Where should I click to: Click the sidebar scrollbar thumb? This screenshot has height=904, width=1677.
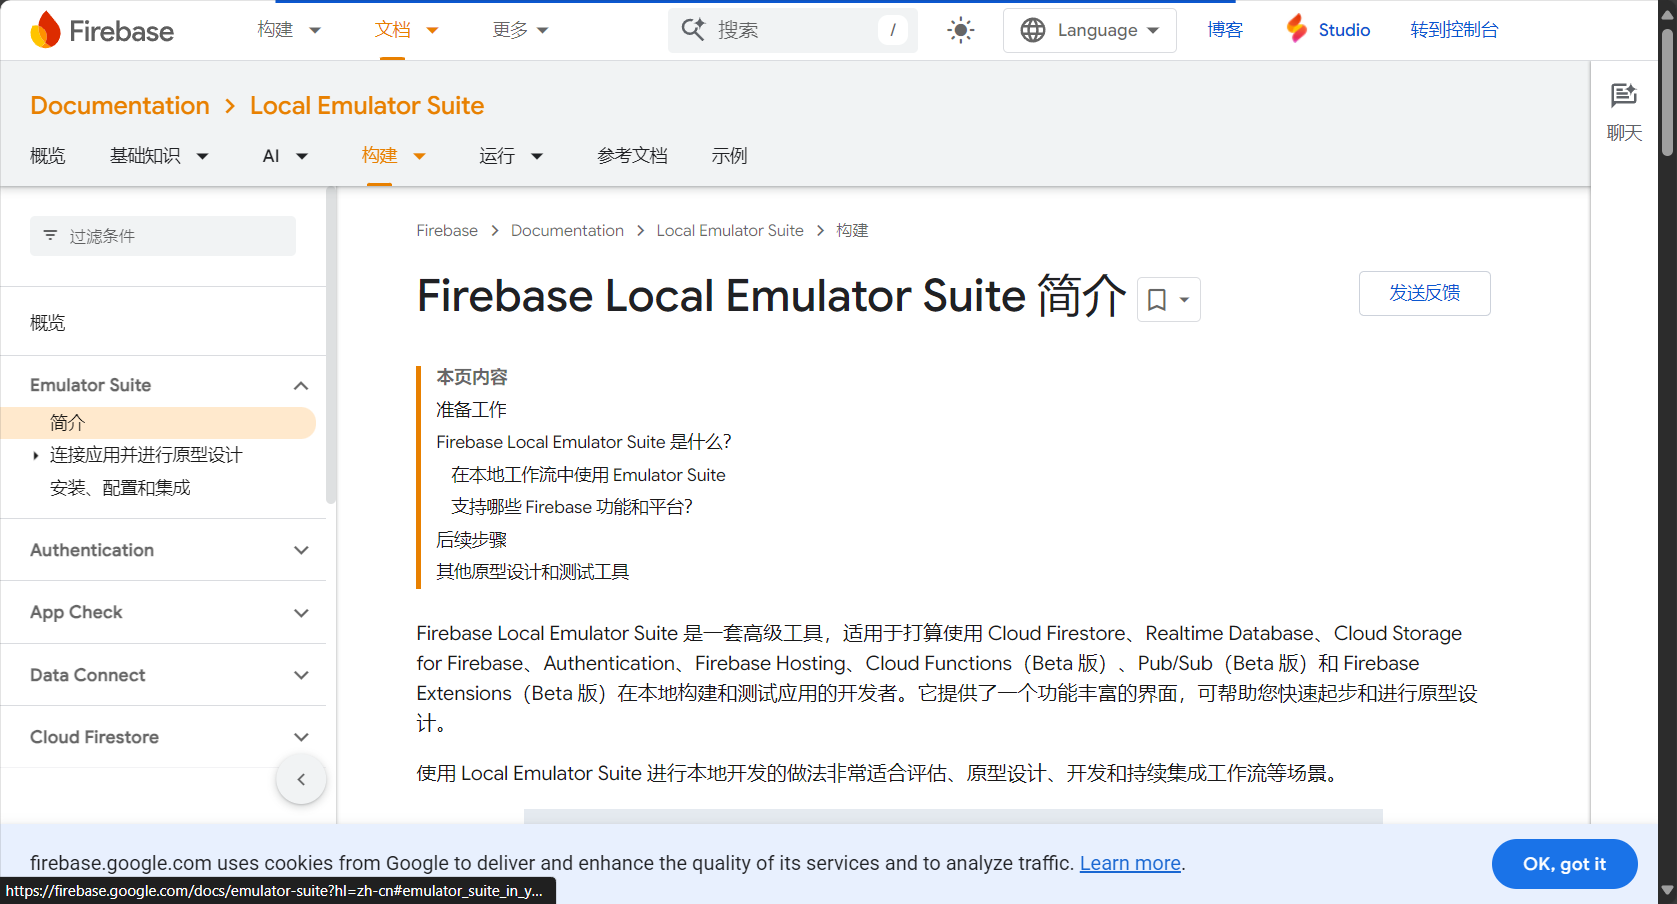[330, 345]
